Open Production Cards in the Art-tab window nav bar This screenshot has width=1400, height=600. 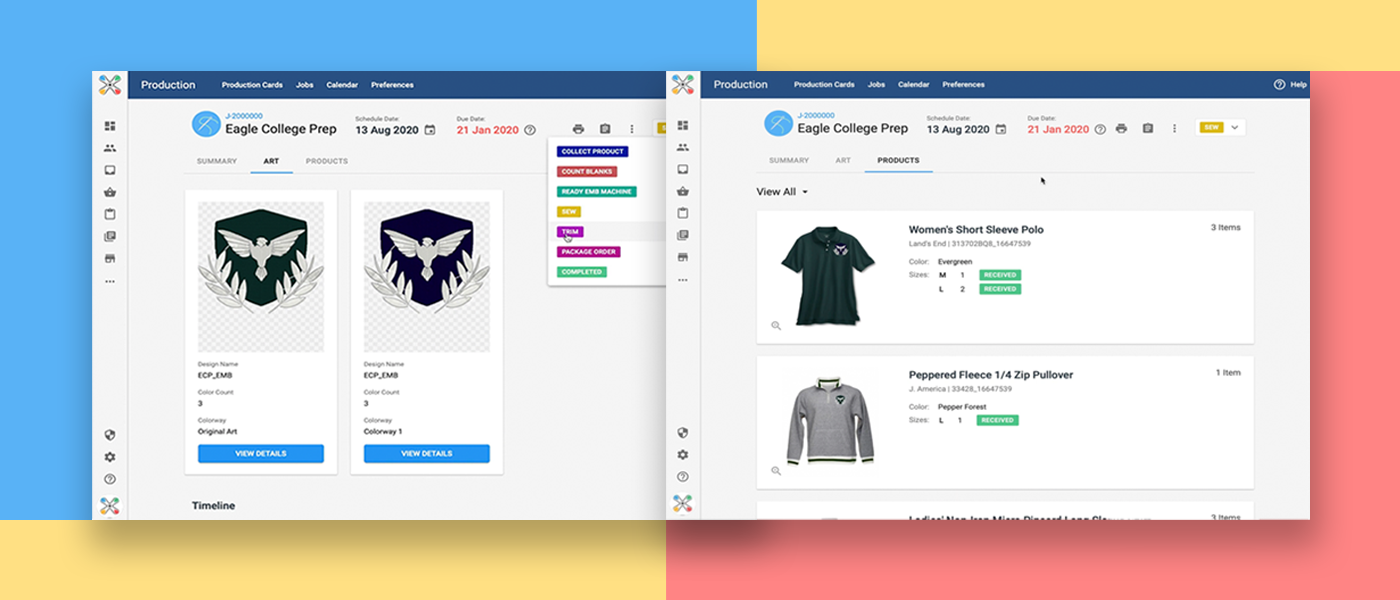click(x=253, y=85)
